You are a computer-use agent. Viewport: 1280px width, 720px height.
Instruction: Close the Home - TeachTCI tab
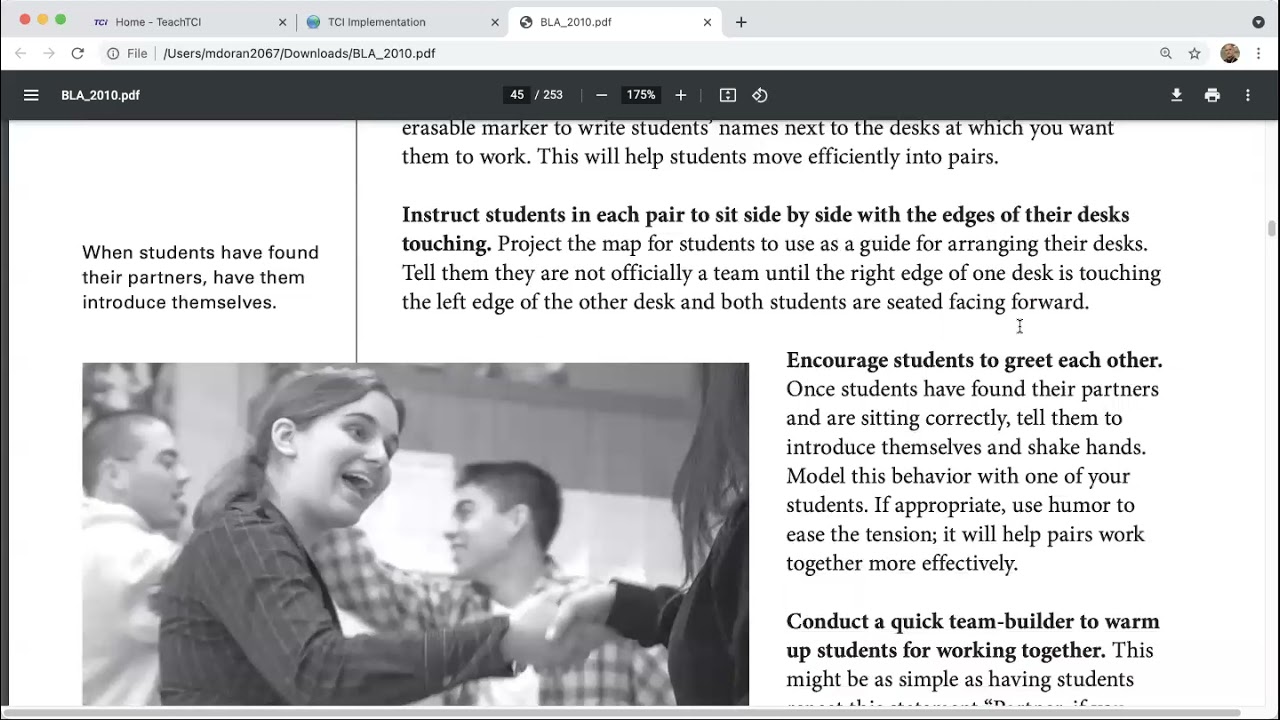282,22
